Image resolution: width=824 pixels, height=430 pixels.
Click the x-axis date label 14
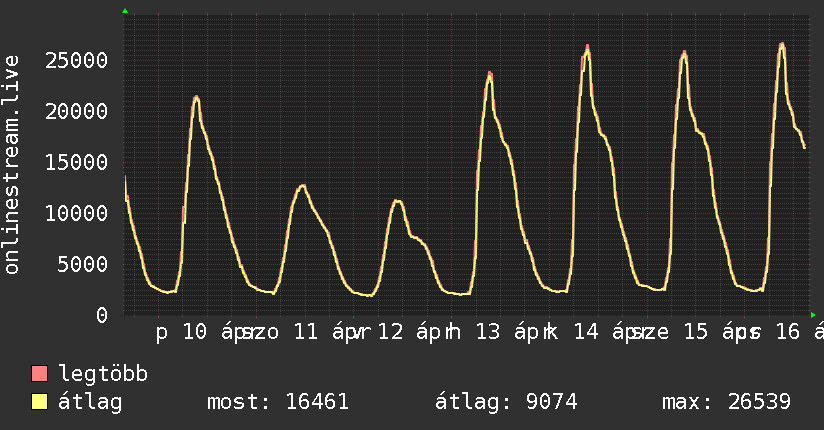pos(586,332)
